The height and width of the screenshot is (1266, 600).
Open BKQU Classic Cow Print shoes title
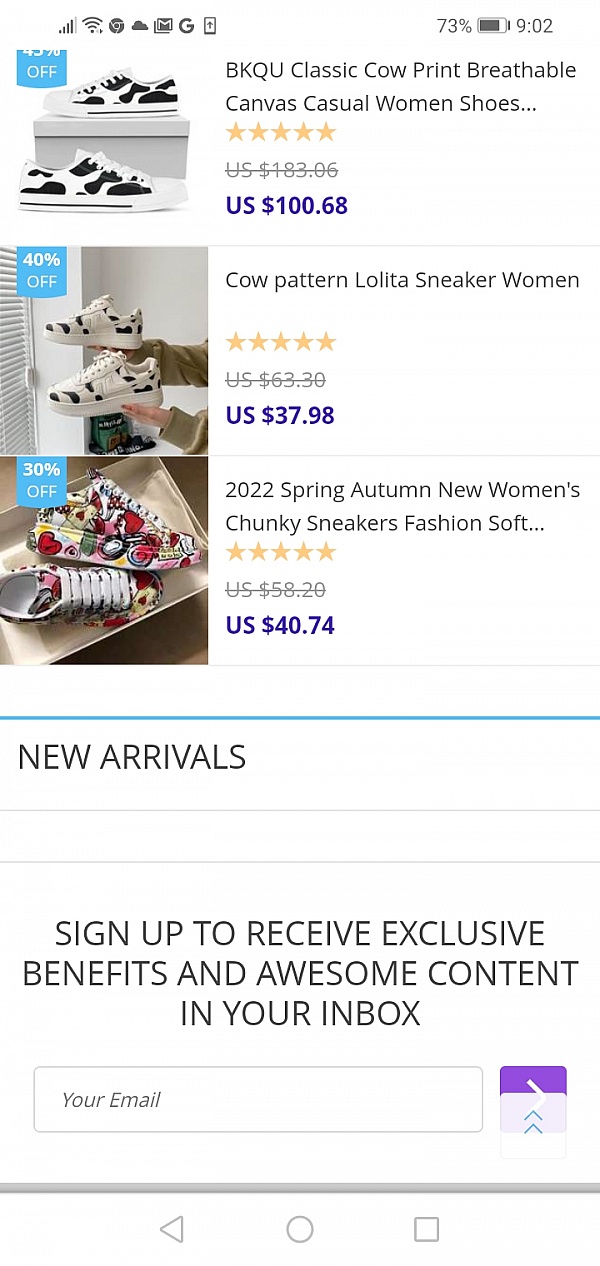tap(400, 87)
